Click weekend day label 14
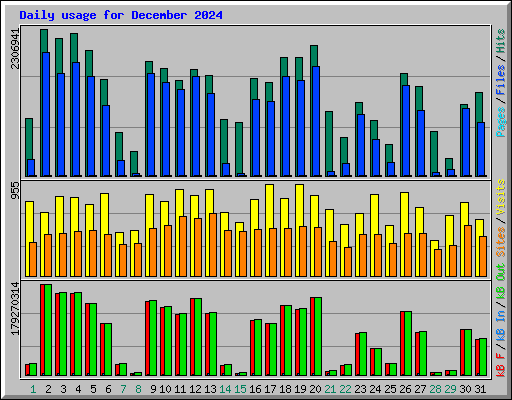 click(x=225, y=389)
